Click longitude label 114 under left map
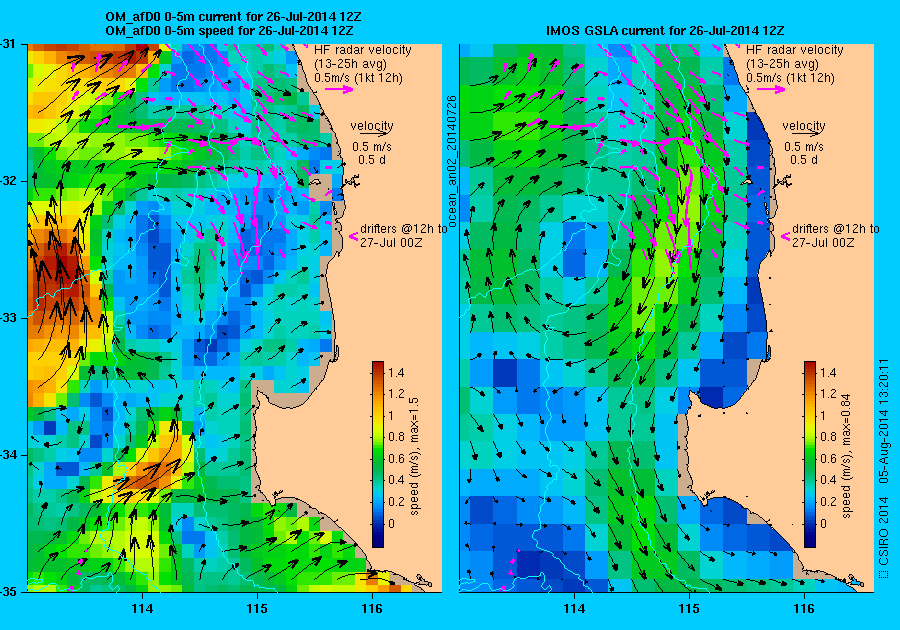Image resolution: width=900 pixels, height=630 pixels. (142, 609)
